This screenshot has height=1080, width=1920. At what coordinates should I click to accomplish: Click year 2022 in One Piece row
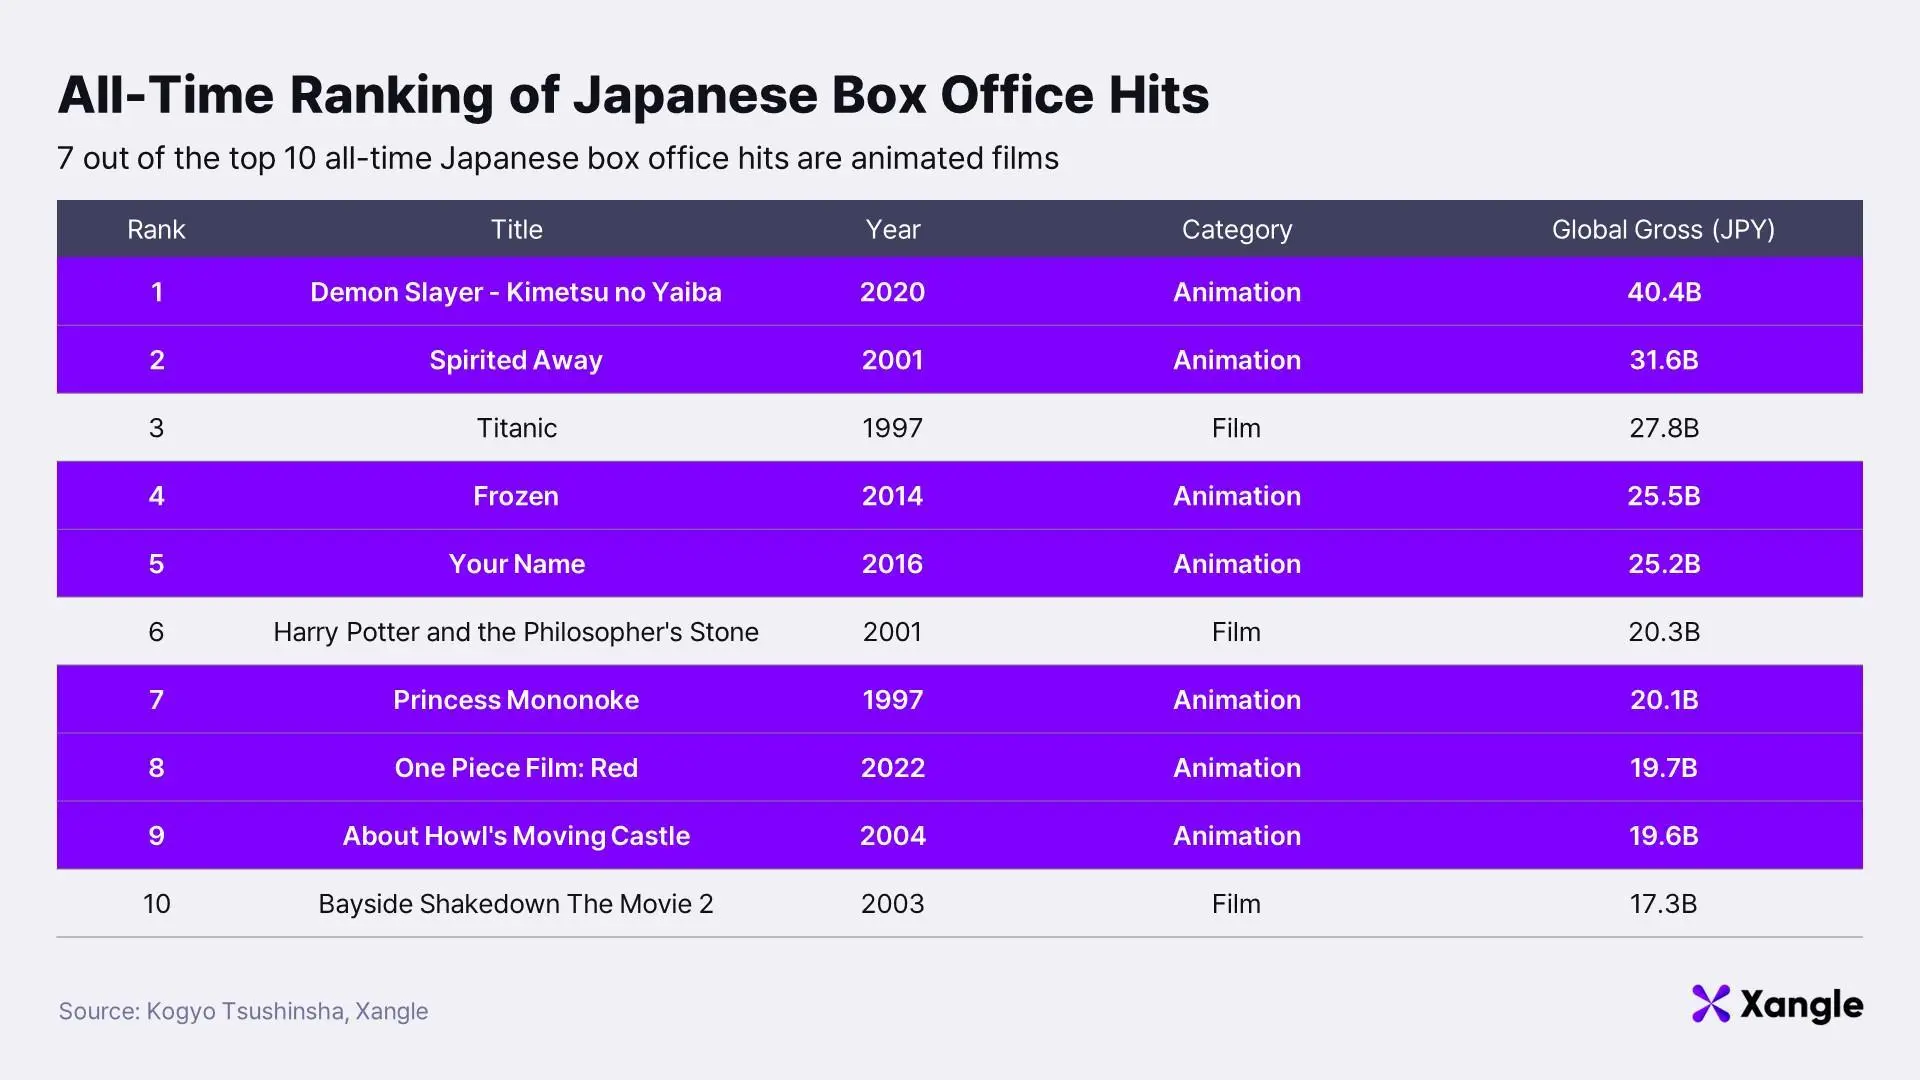[x=893, y=768]
